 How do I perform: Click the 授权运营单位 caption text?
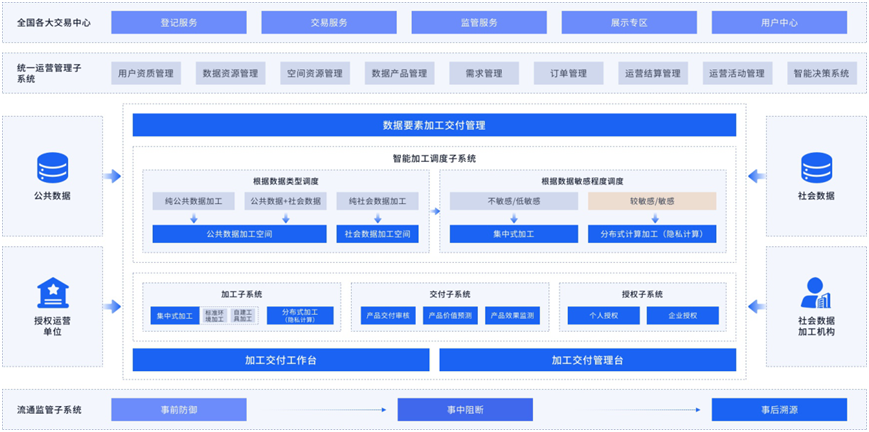coord(52,326)
